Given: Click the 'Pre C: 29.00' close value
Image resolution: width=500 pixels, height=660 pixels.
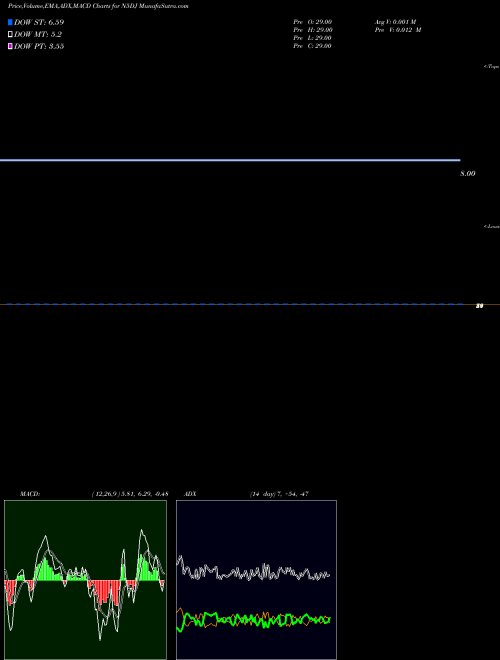Looking at the screenshot, I should (312, 46).
